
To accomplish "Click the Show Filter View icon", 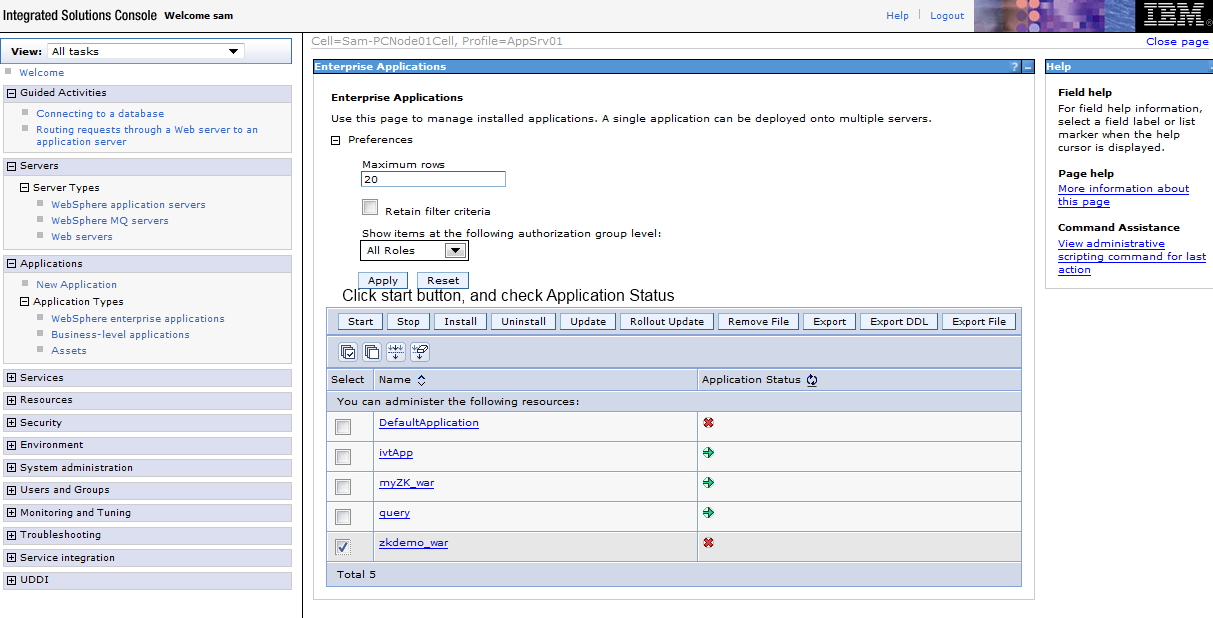I will point(396,351).
